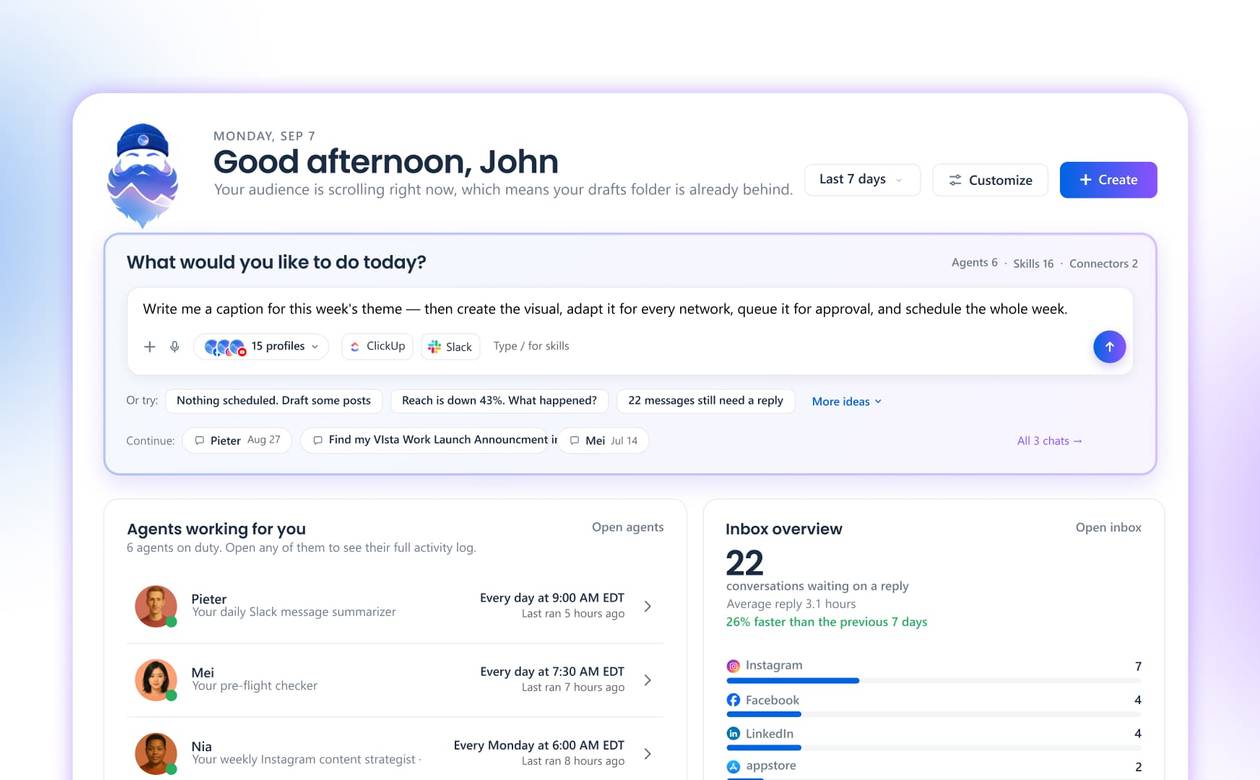
Task: Click the Facebook progress bar
Action: (x=934, y=714)
